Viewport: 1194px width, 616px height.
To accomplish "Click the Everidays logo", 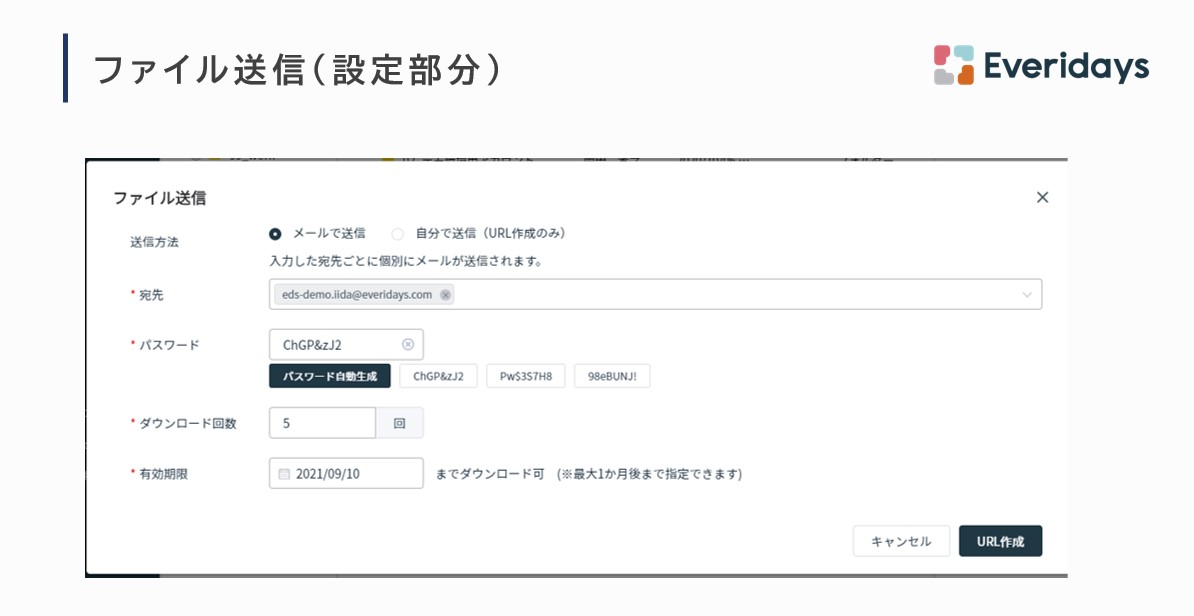I will 1041,66.
